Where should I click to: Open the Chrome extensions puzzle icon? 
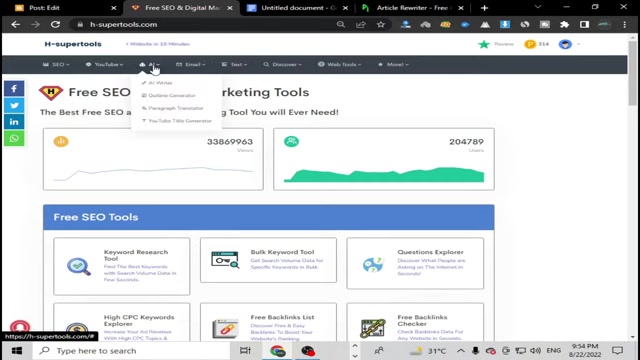tap(564, 24)
